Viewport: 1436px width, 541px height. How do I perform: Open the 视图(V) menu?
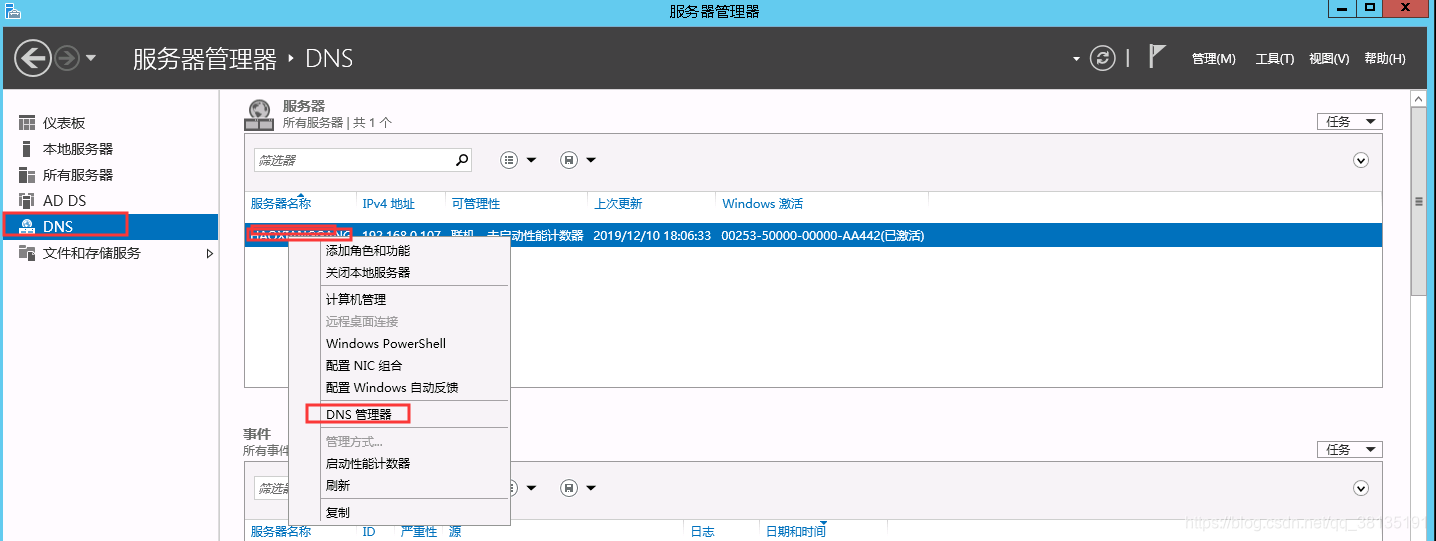(x=1329, y=59)
